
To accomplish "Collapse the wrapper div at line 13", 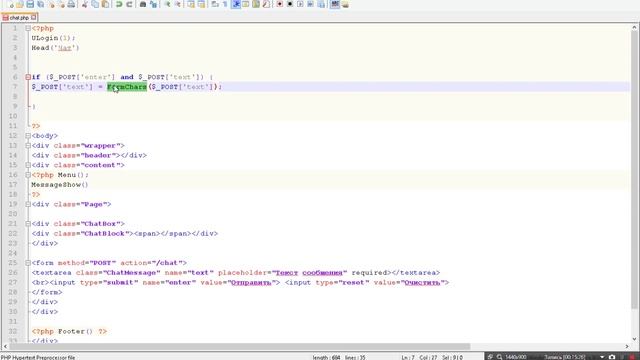I will tap(28, 145).
